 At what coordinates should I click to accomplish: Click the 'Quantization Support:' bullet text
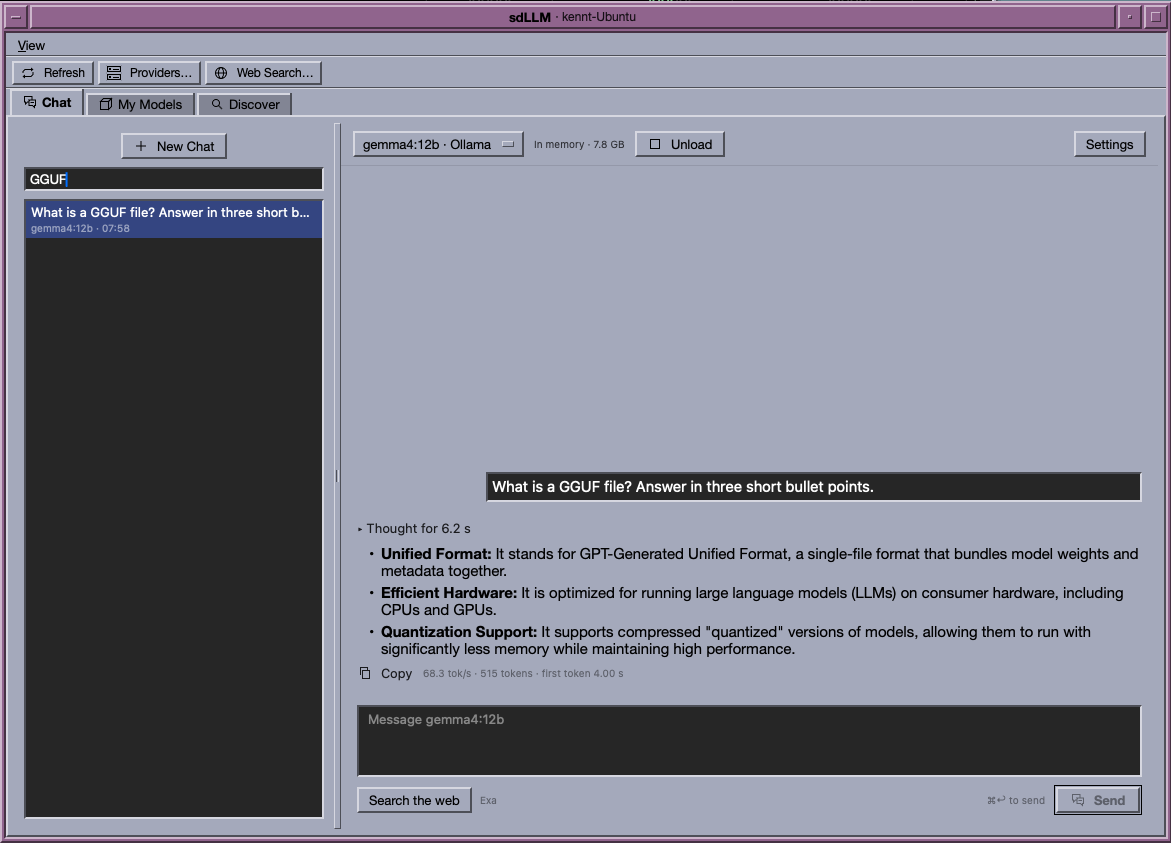[459, 632]
